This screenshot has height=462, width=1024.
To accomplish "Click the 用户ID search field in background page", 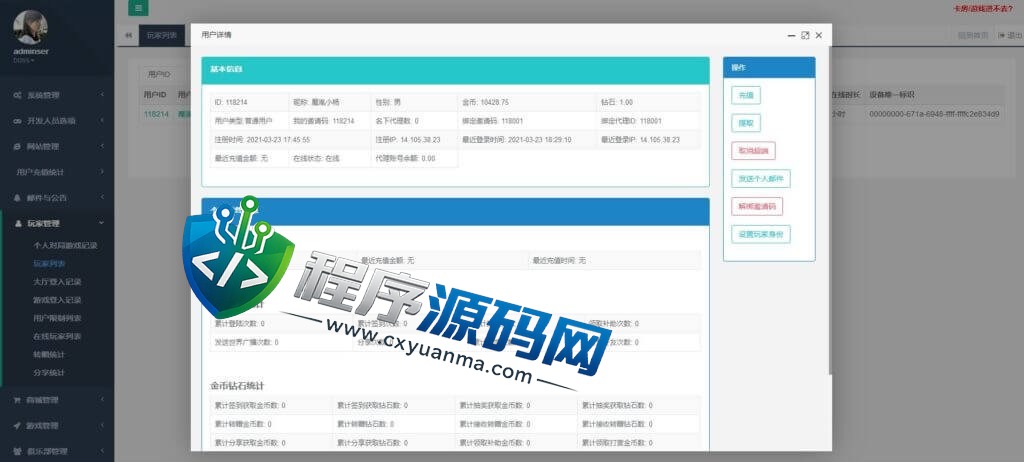I will point(165,74).
